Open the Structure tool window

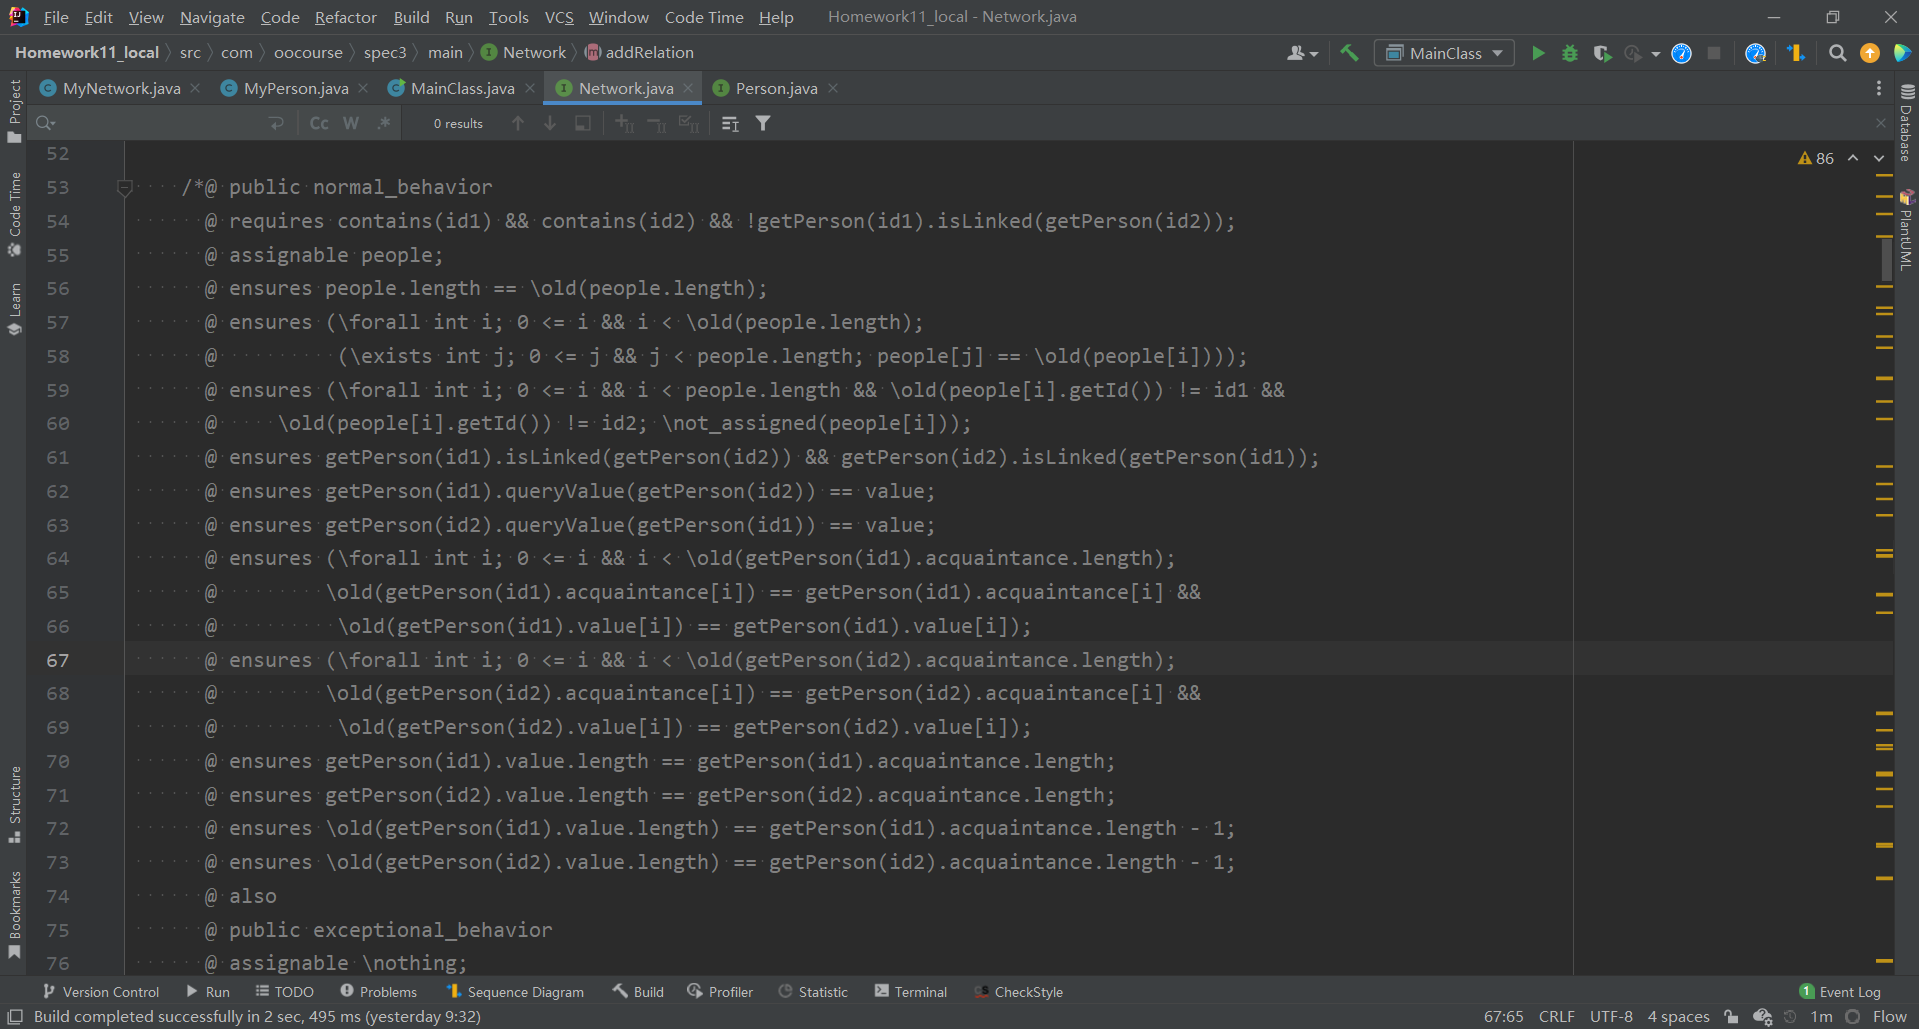tap(14, 805)
